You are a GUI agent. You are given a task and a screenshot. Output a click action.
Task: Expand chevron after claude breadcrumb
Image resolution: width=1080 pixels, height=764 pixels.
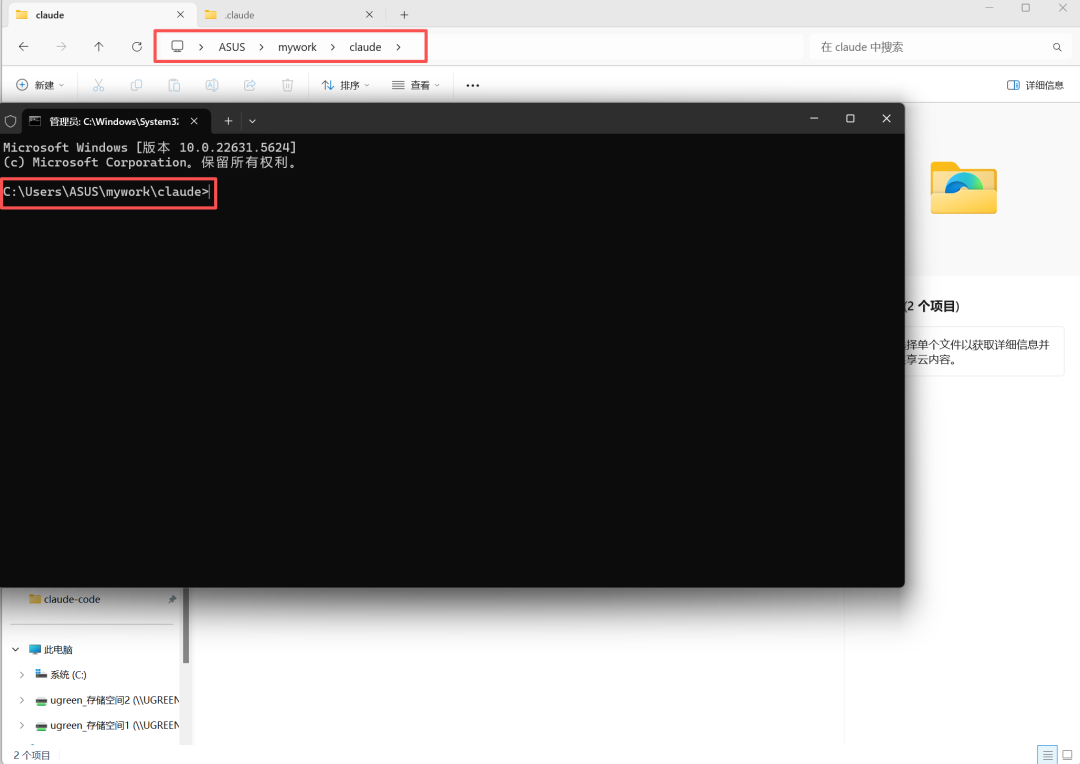398,47
